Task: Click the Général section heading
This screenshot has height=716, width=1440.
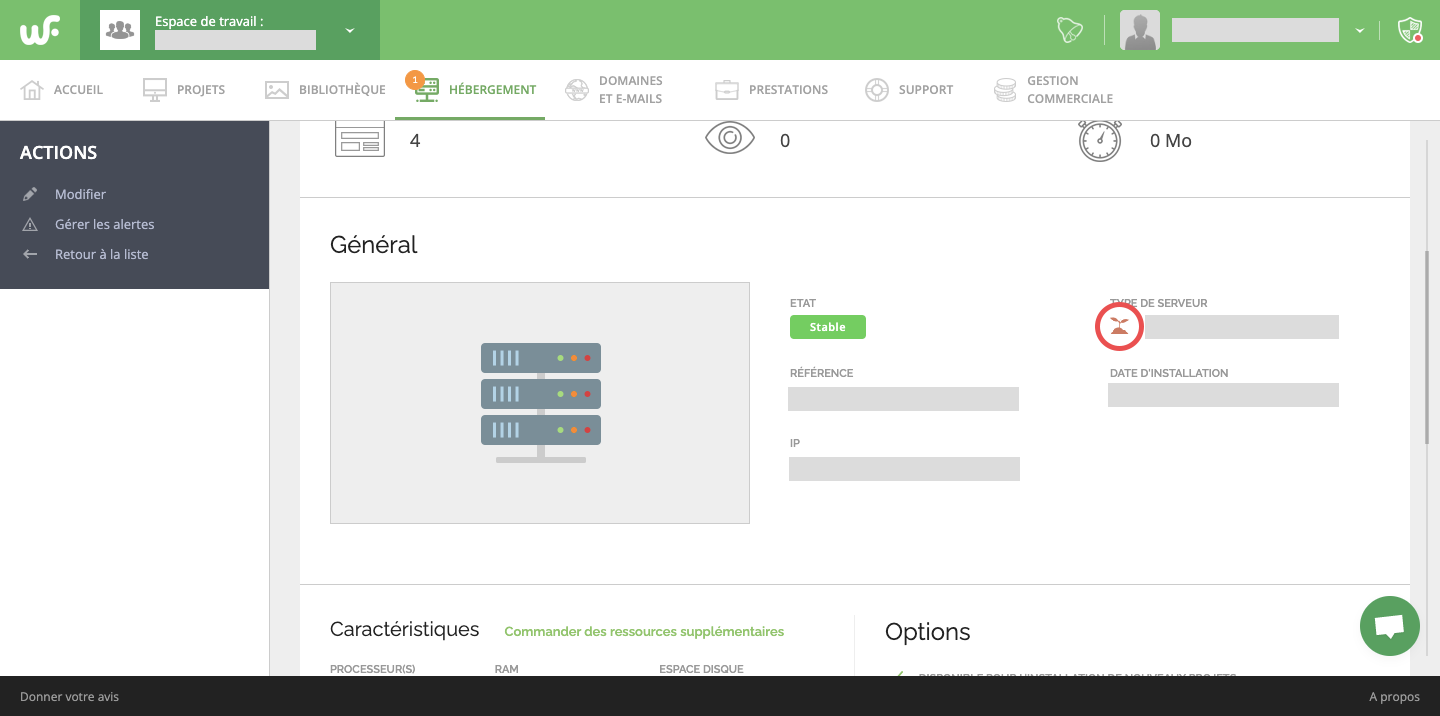Action: pos(374,245)
